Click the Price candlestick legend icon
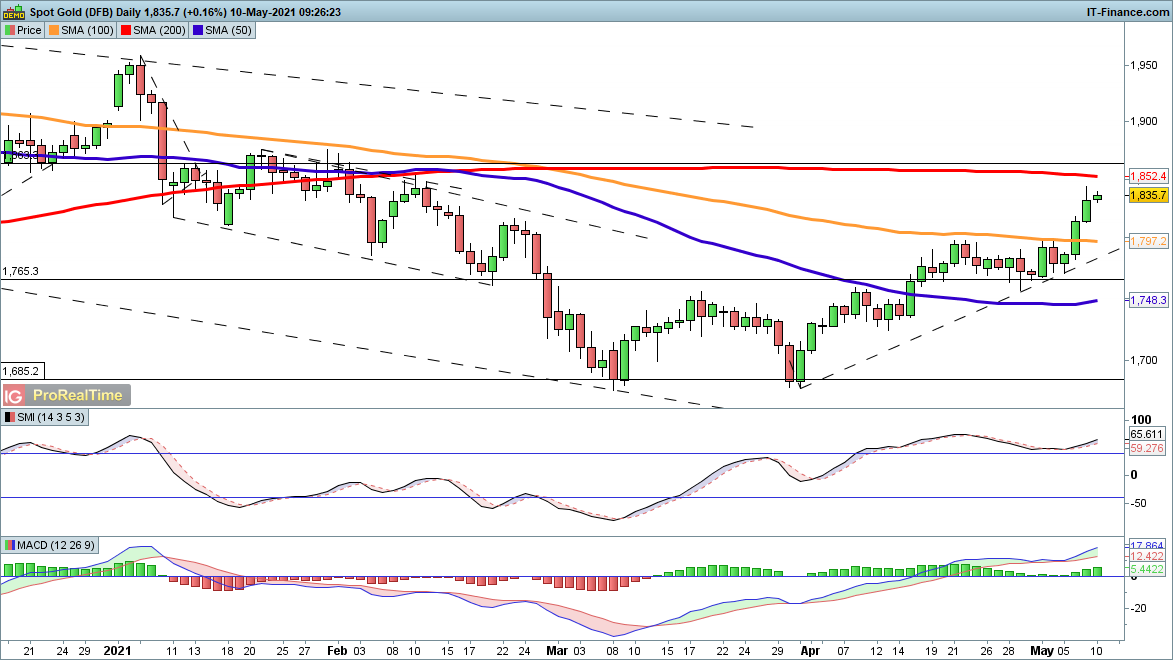This screenshot has width=1173, height=660. click(9, 30)
